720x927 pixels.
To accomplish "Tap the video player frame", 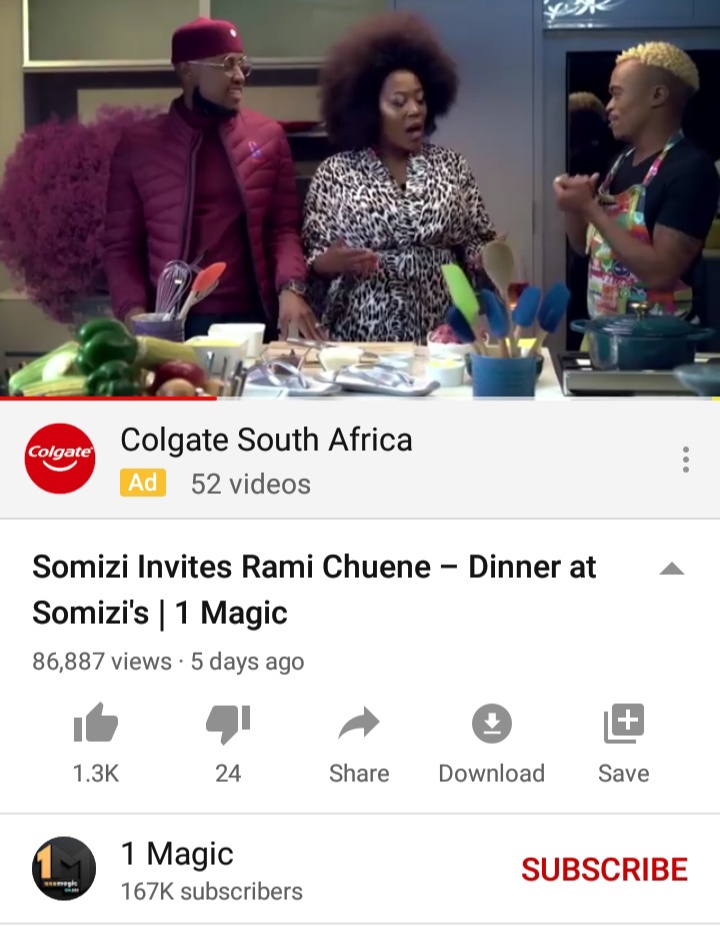I will pyautogui.click(x=360, y=198).
